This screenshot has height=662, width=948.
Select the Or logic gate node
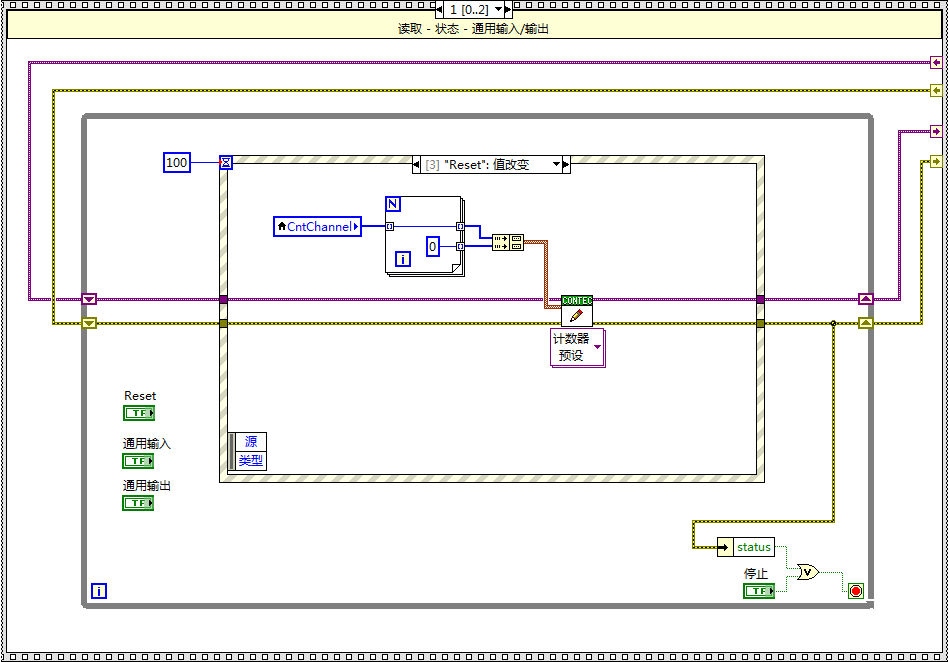pos(807,572)
